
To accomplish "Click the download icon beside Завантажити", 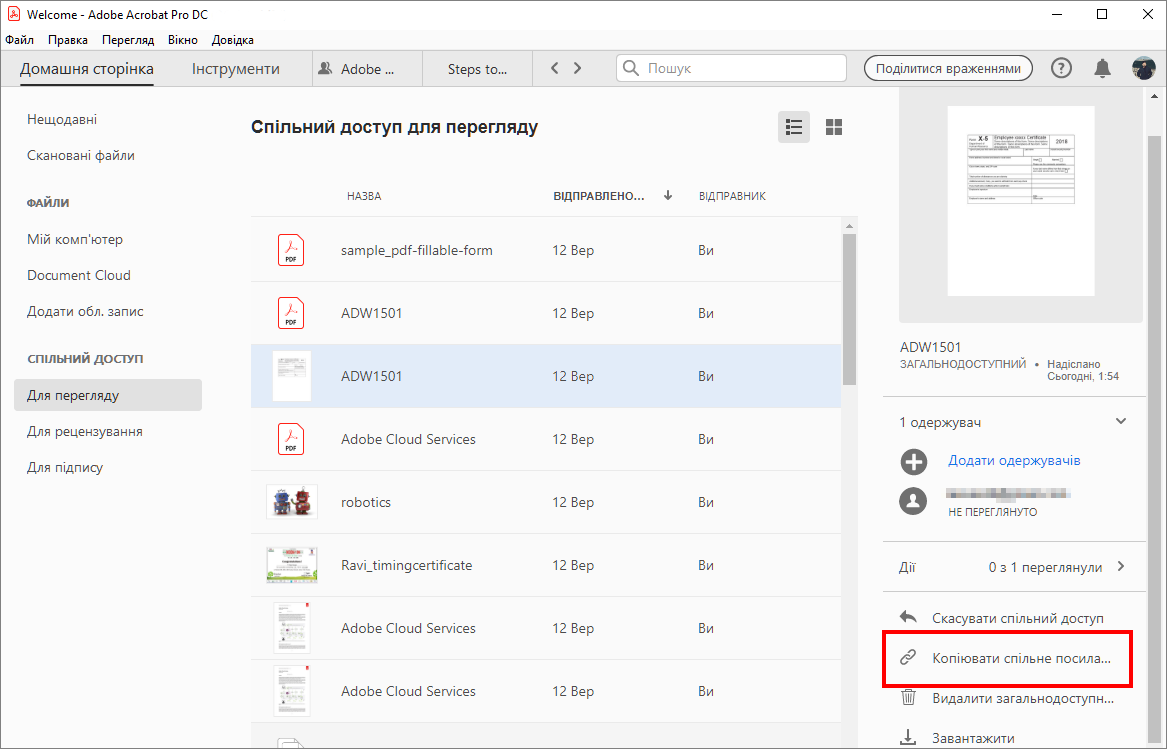I will click(908, 737).
